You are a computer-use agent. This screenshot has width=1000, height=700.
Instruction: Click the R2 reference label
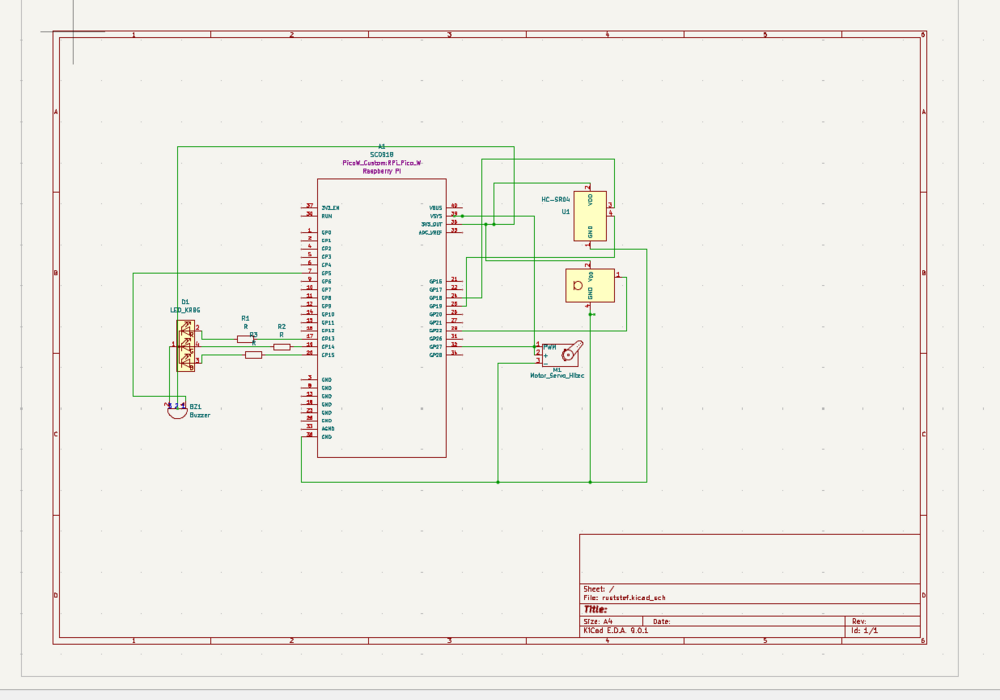tap(281, 326)
